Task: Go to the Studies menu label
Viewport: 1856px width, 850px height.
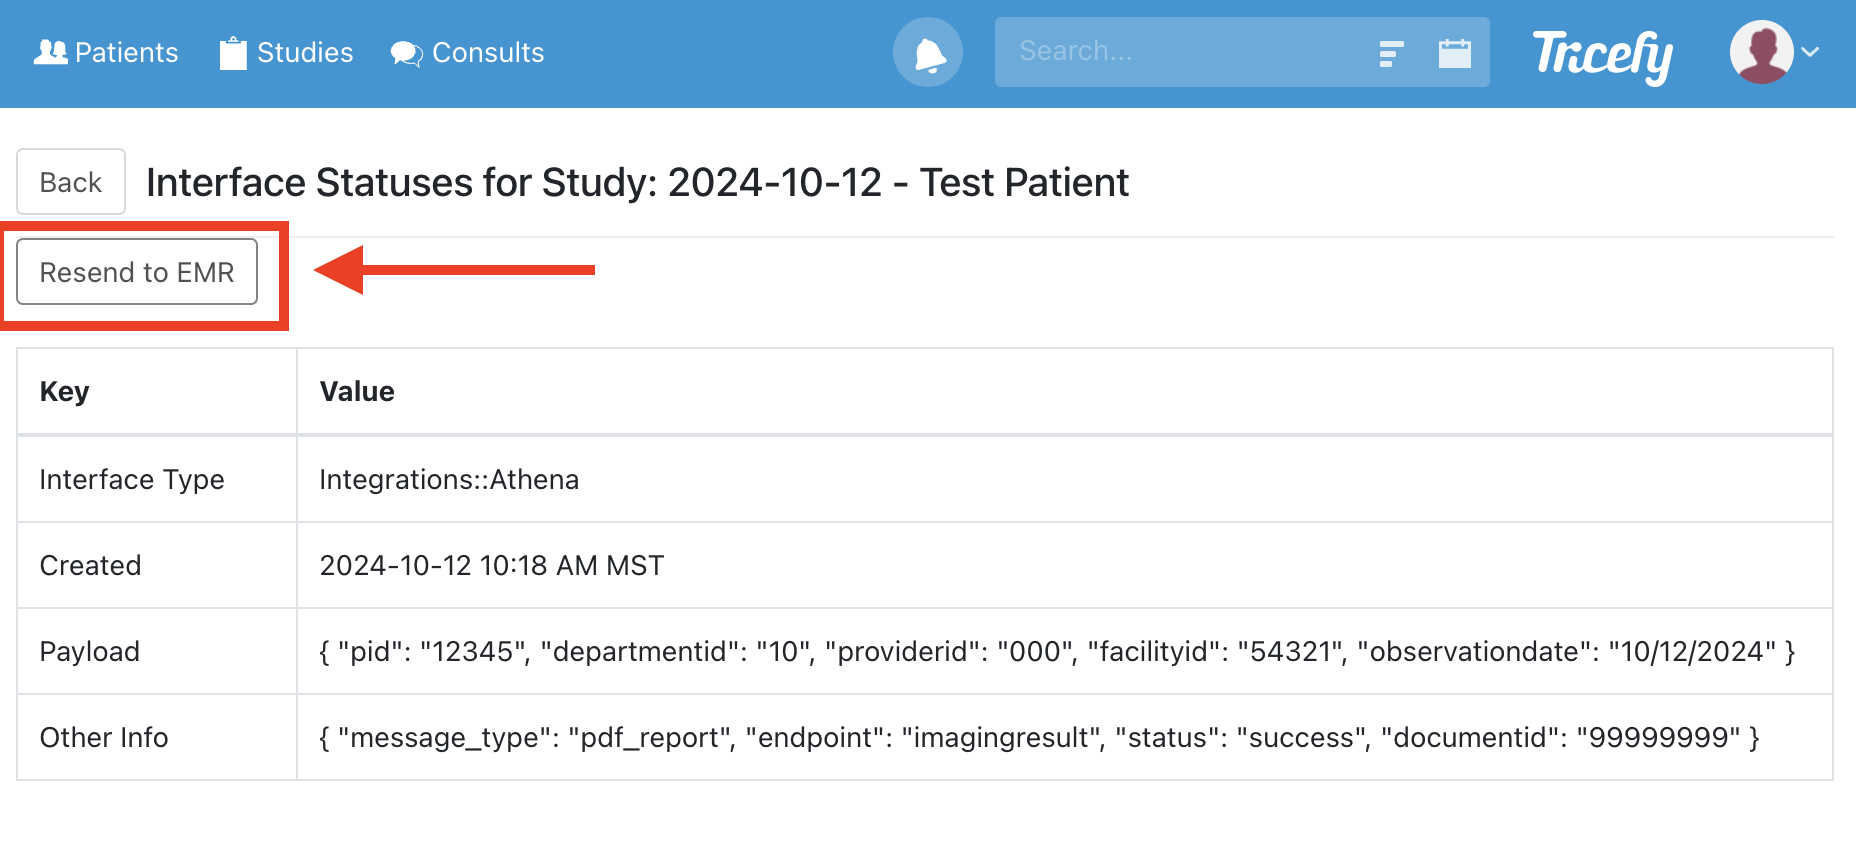Action: pyautogui.click(x=305, y=53)
